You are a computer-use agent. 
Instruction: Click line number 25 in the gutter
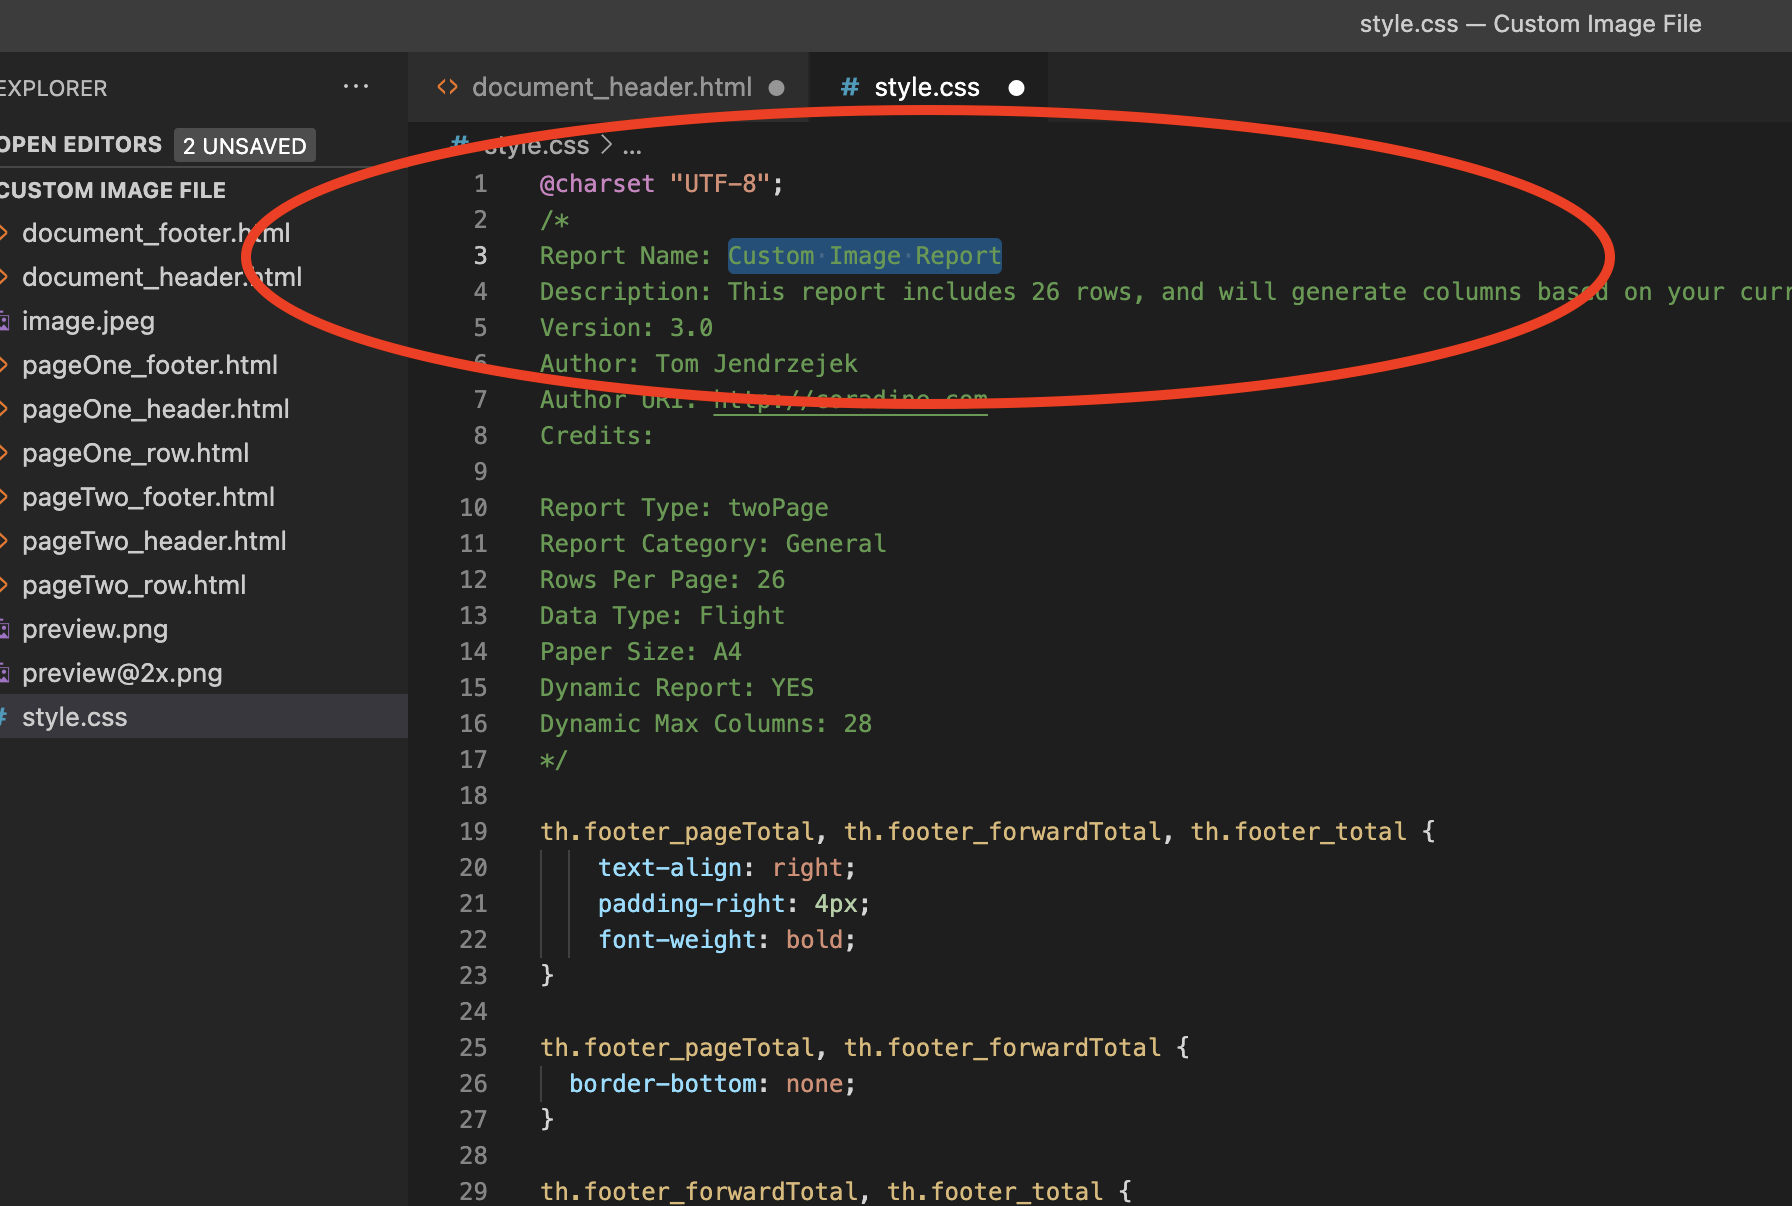click(x=473, y=1048)
